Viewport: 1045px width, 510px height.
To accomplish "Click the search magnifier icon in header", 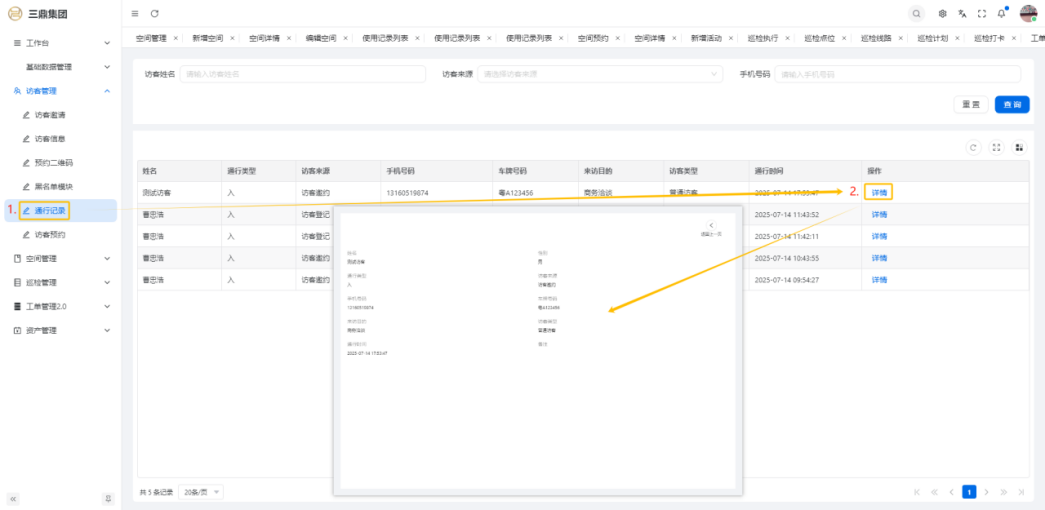I will (x=917, y=13).
